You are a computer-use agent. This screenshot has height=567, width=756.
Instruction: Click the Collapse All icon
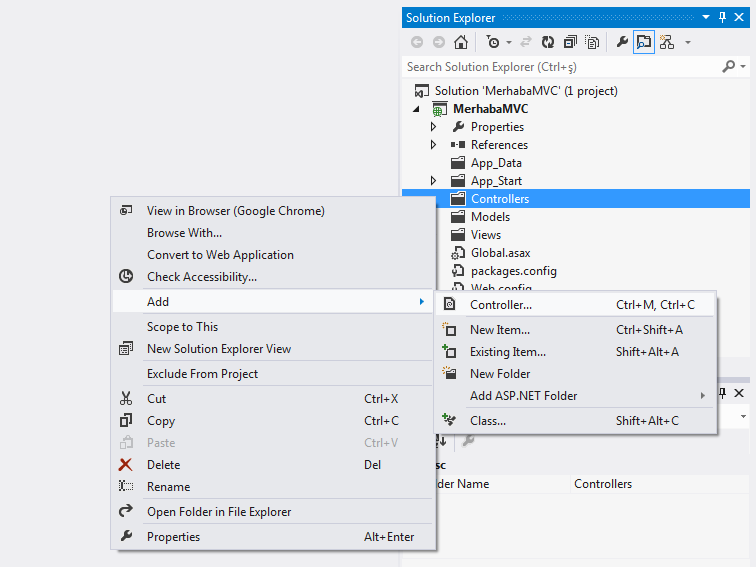pos(570,42)
